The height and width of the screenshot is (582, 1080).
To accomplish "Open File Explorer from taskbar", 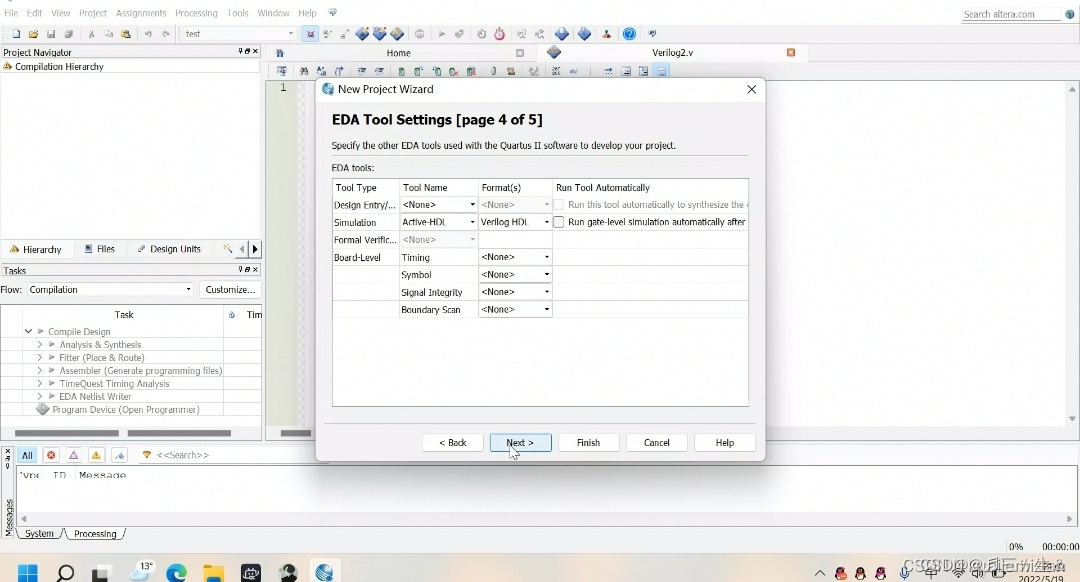I will 214,572.
